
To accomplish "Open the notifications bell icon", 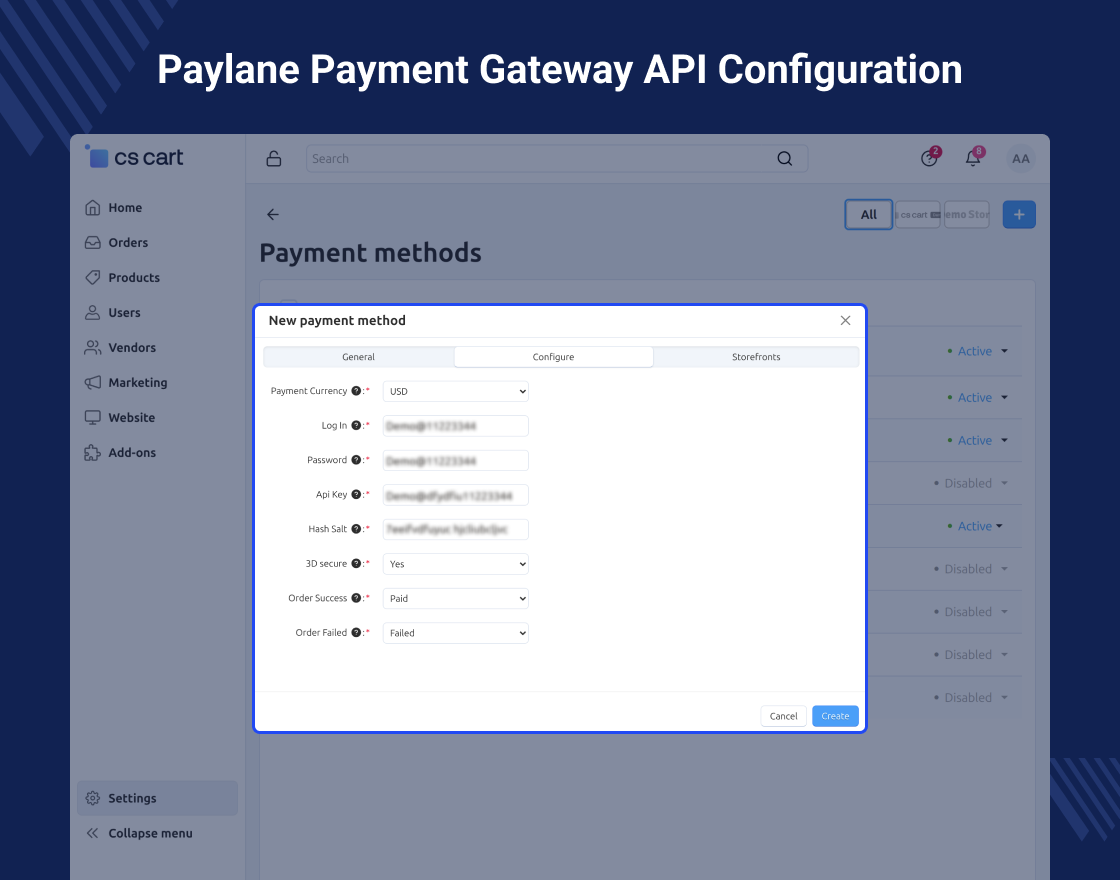I will coord(974,158).
